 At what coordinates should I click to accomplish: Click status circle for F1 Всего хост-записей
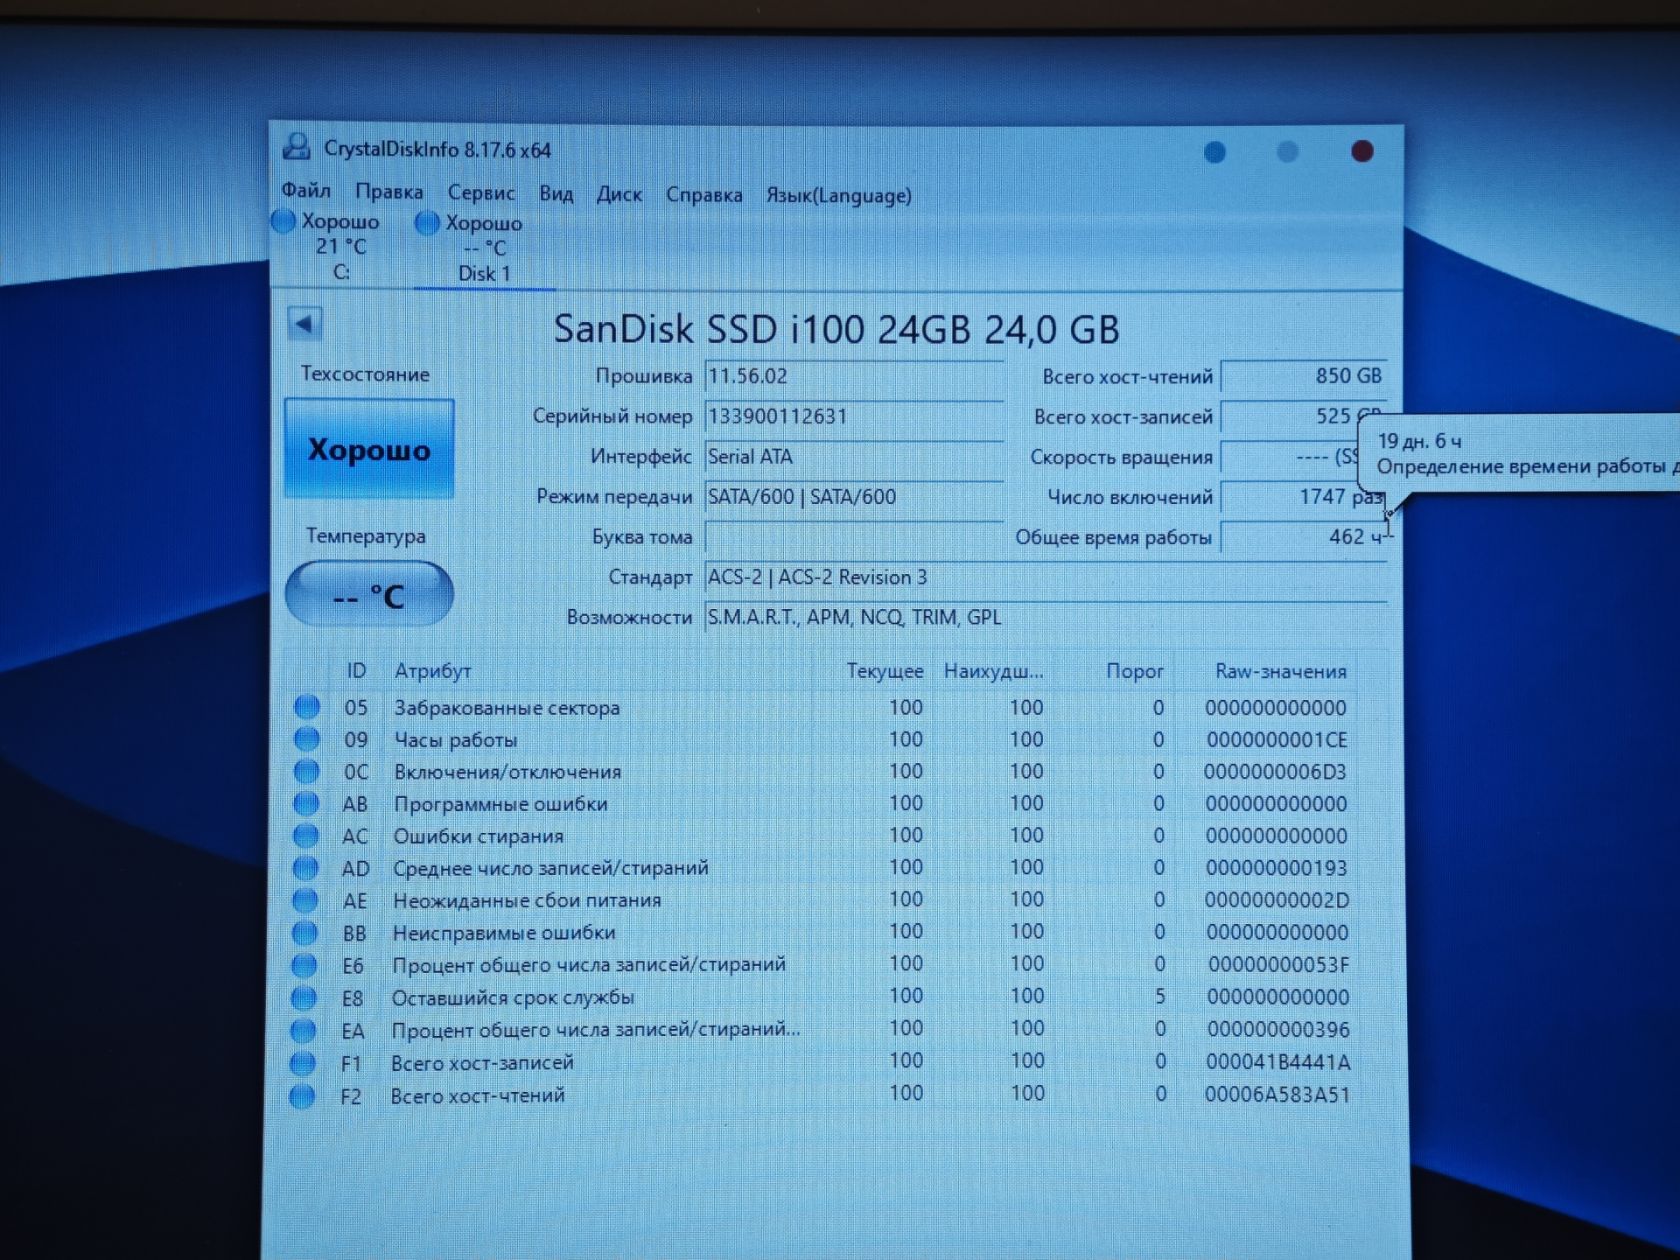(x=302, y=1063)
